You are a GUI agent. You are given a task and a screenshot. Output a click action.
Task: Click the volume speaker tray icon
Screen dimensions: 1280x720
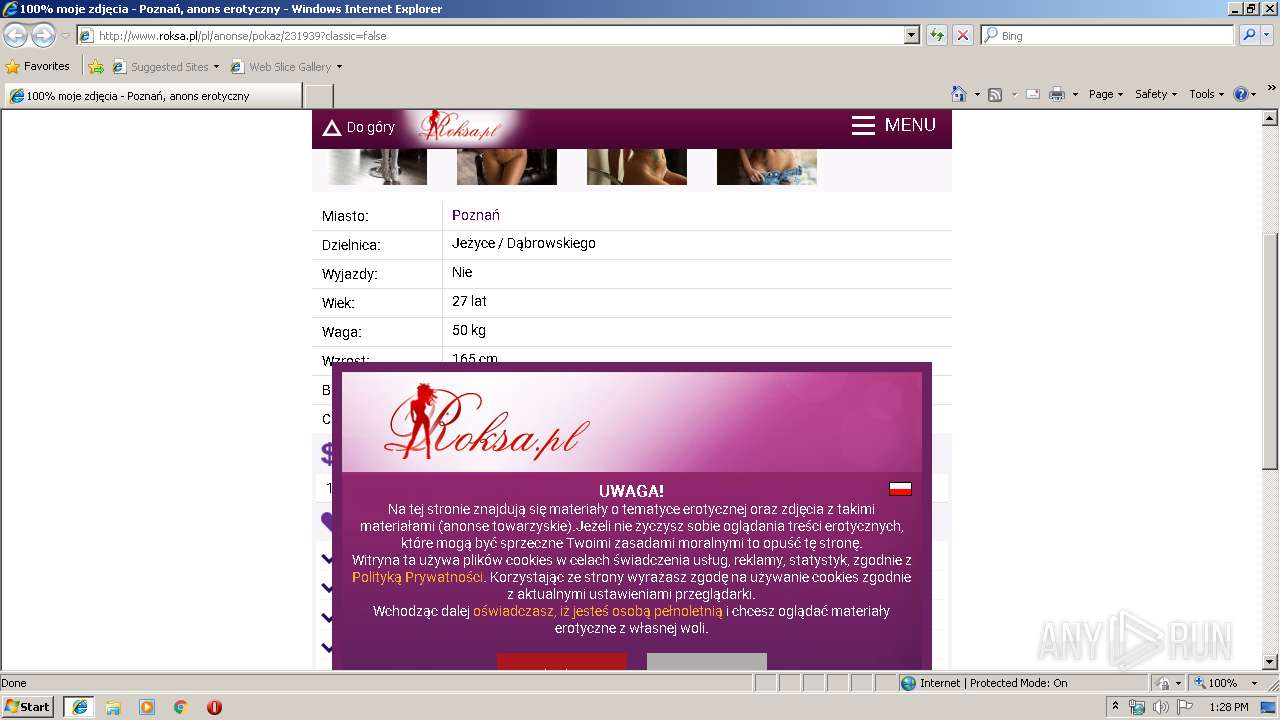pyautogui.click(x=1160, y=707)
